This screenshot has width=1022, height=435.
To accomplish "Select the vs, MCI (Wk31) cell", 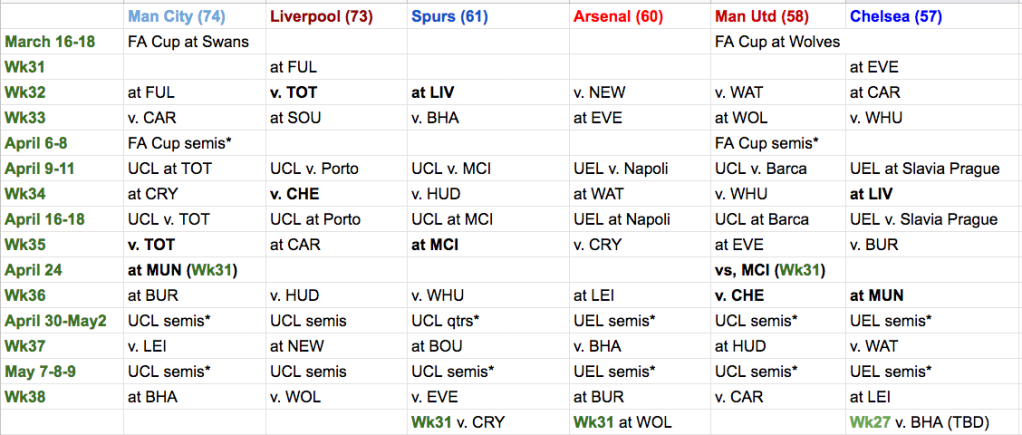I will (778, 270).
